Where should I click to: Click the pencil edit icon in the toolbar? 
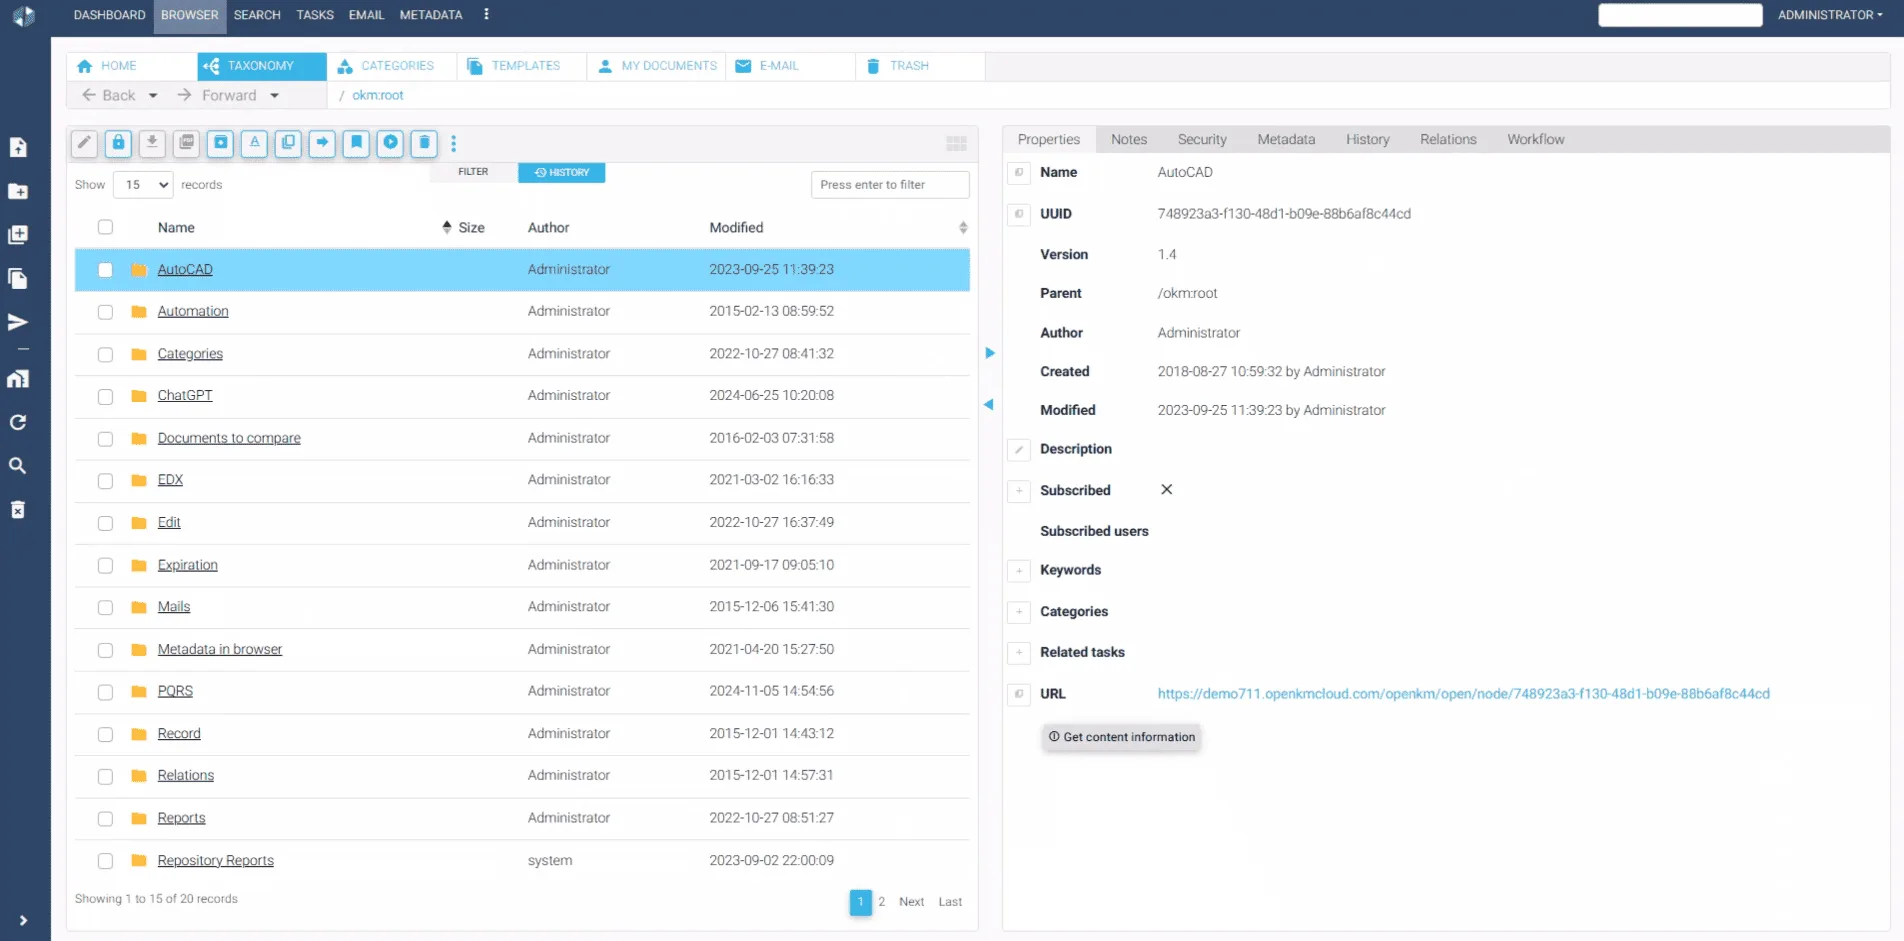[84, 143]
